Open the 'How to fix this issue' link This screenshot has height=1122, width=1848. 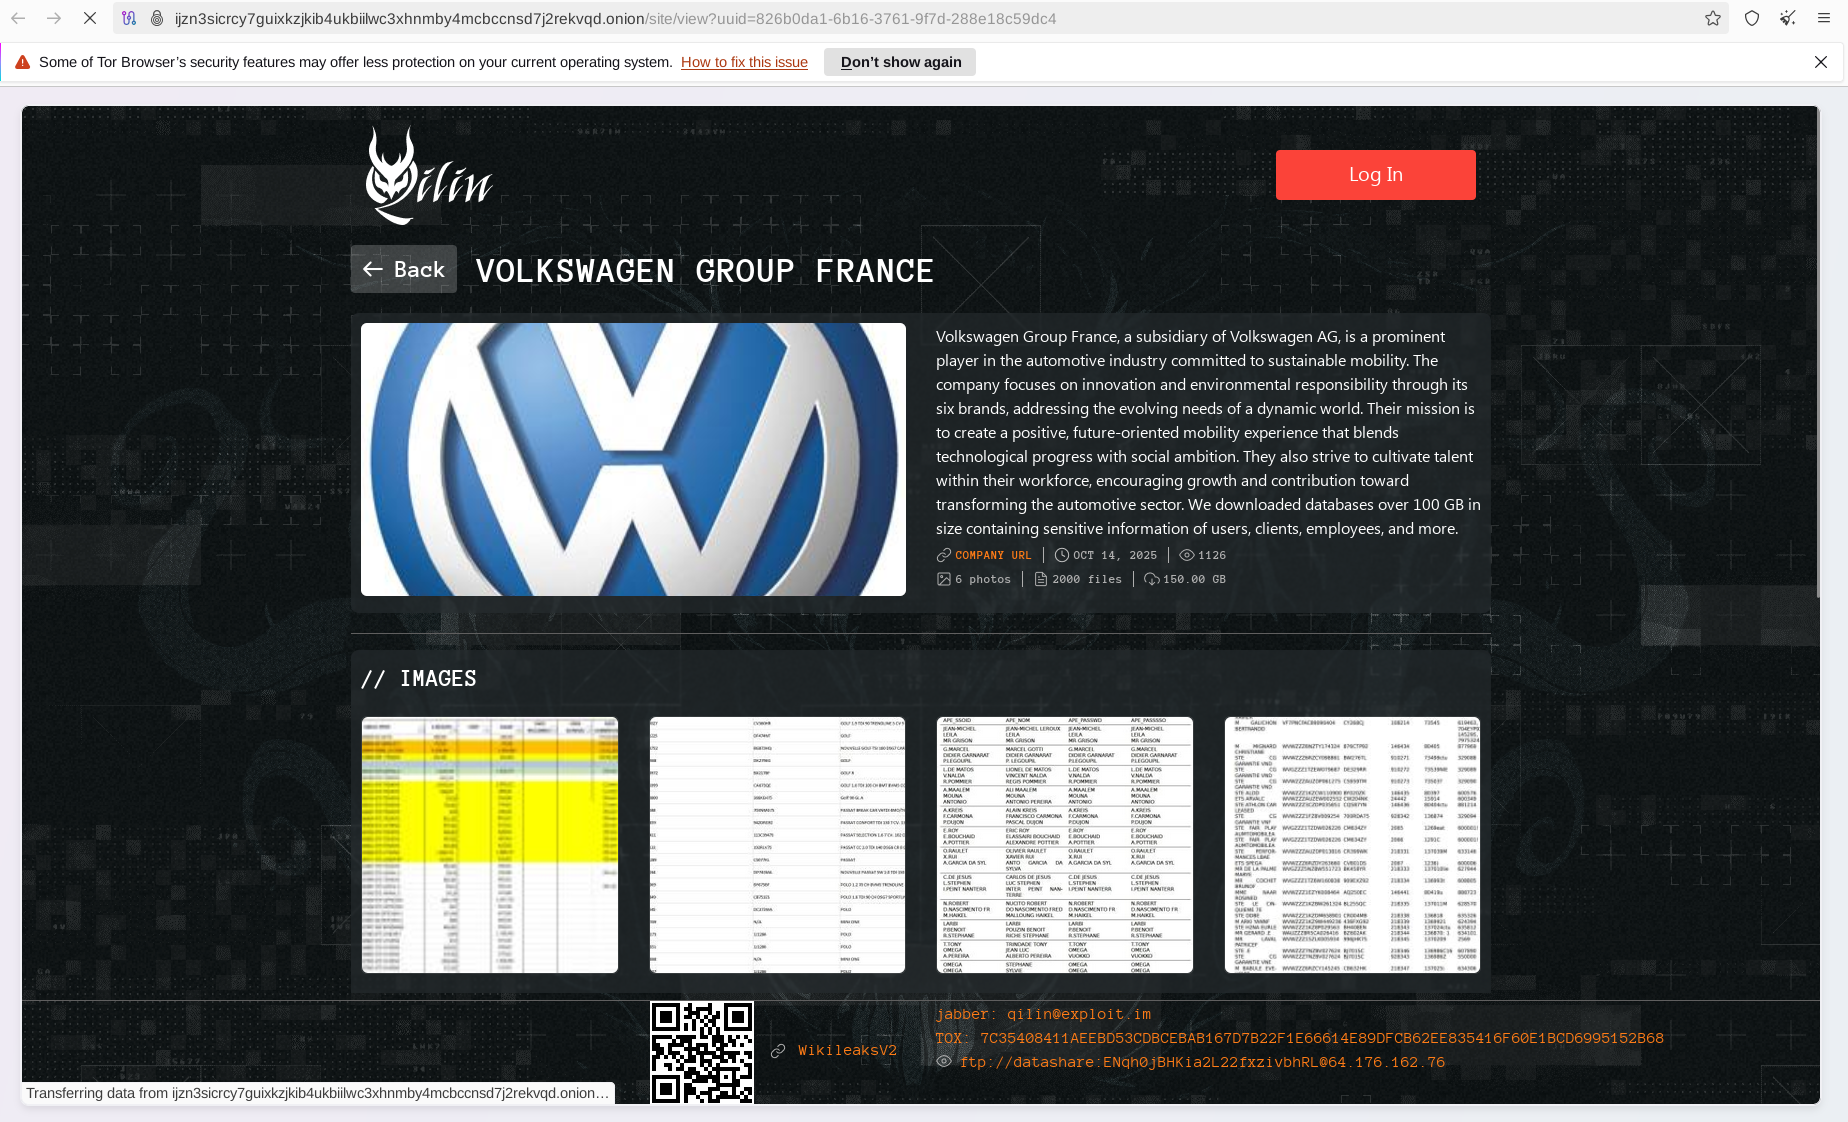point(744,62)
